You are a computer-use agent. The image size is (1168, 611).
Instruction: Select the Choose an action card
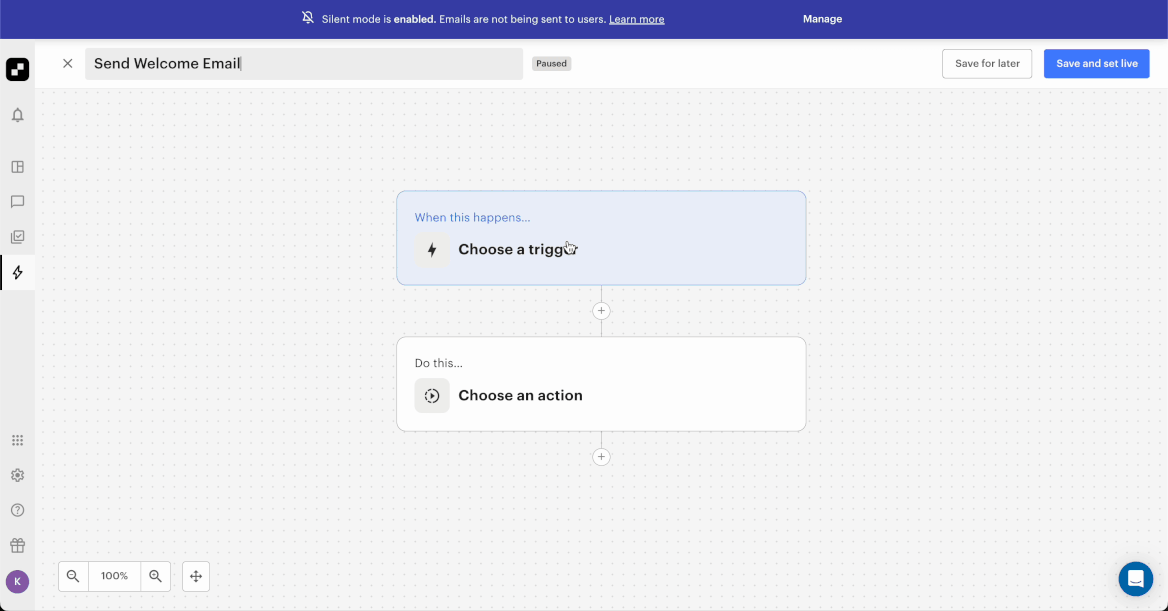pyautogui.click(x=601, y=384)
